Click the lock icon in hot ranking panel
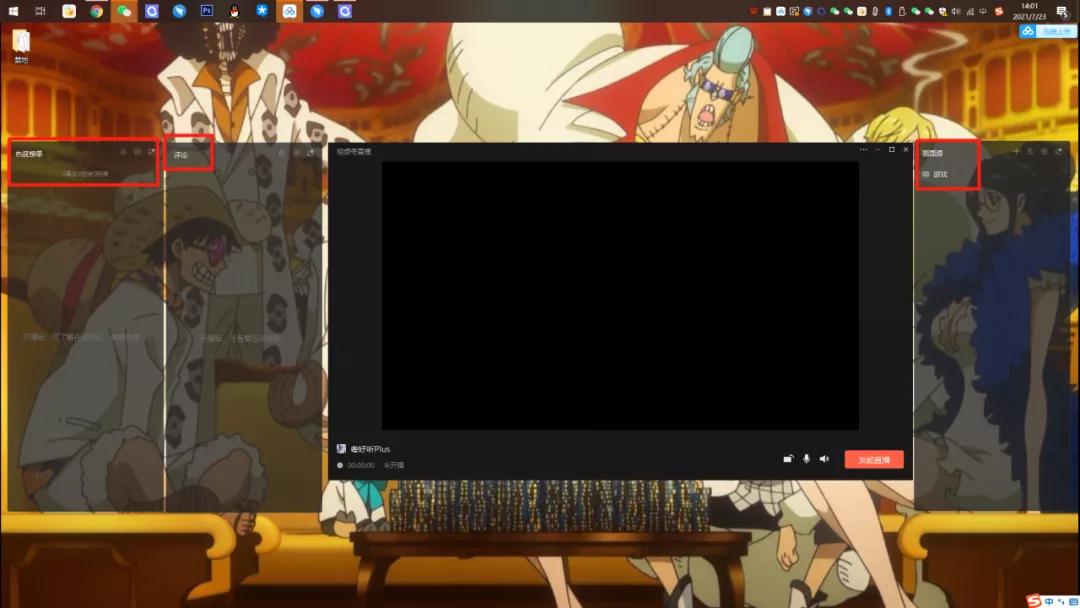 pyautogui.click(x=123, y=152)
